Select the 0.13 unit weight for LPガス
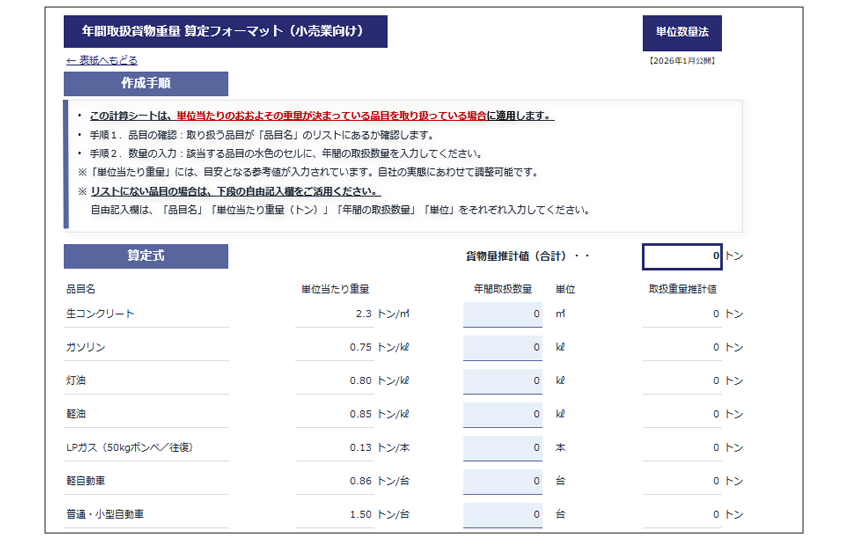 click(x=360, y=448)
